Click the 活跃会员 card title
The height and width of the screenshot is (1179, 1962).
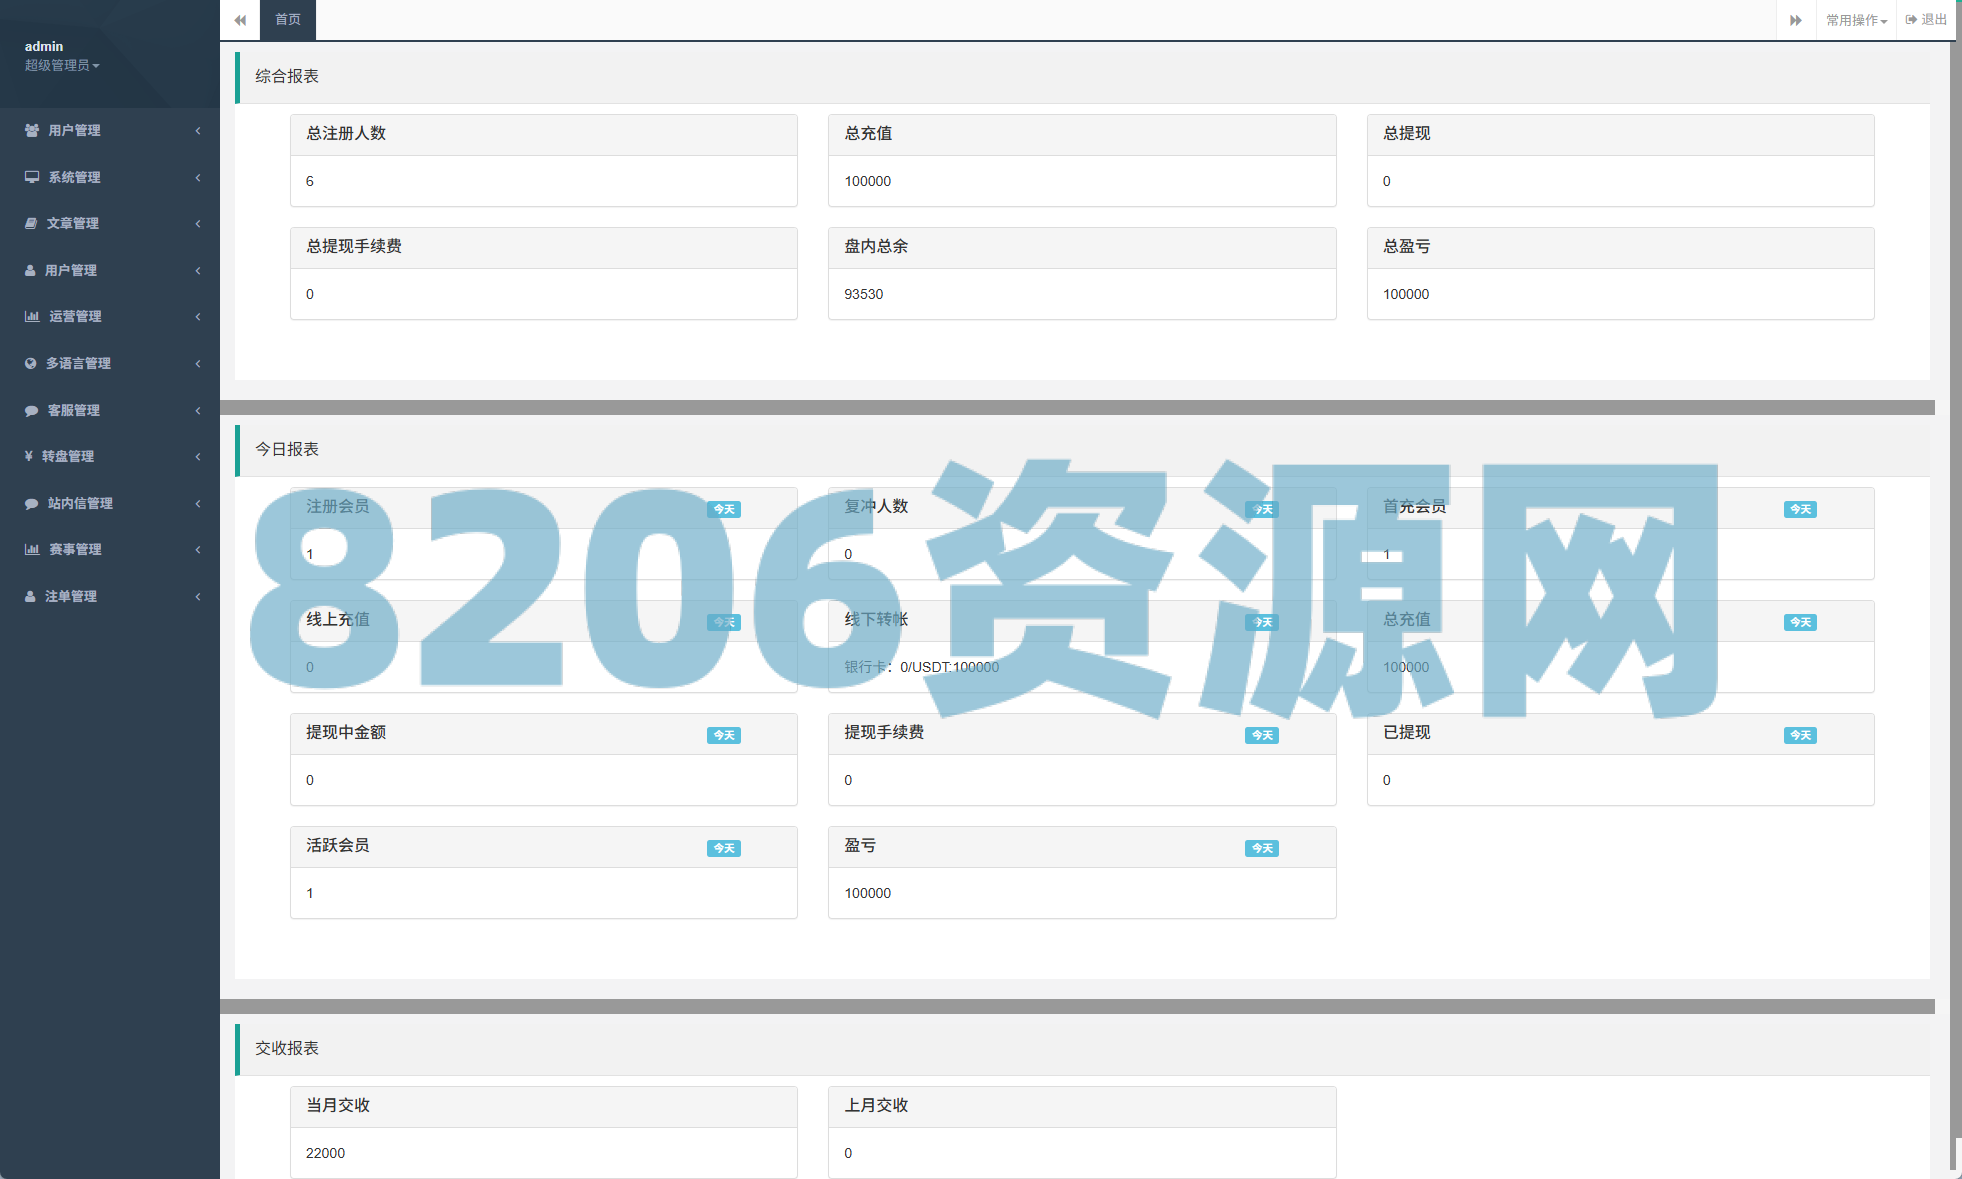pyautogui.click(x=338, y=845)
